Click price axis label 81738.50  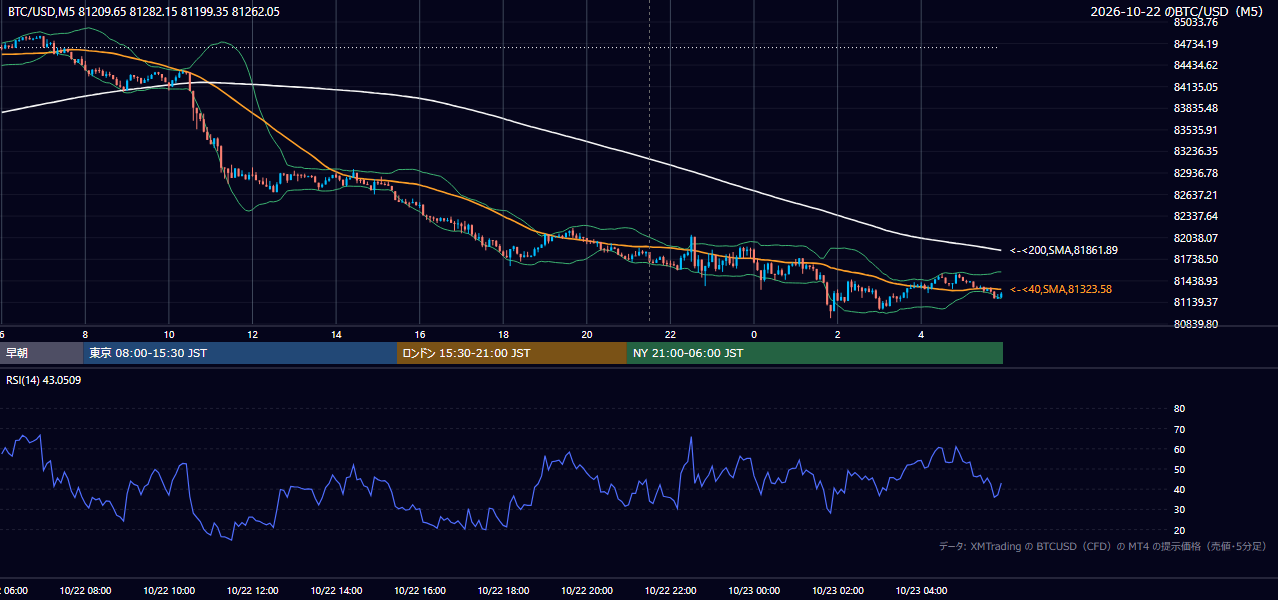coord(1195,259)
